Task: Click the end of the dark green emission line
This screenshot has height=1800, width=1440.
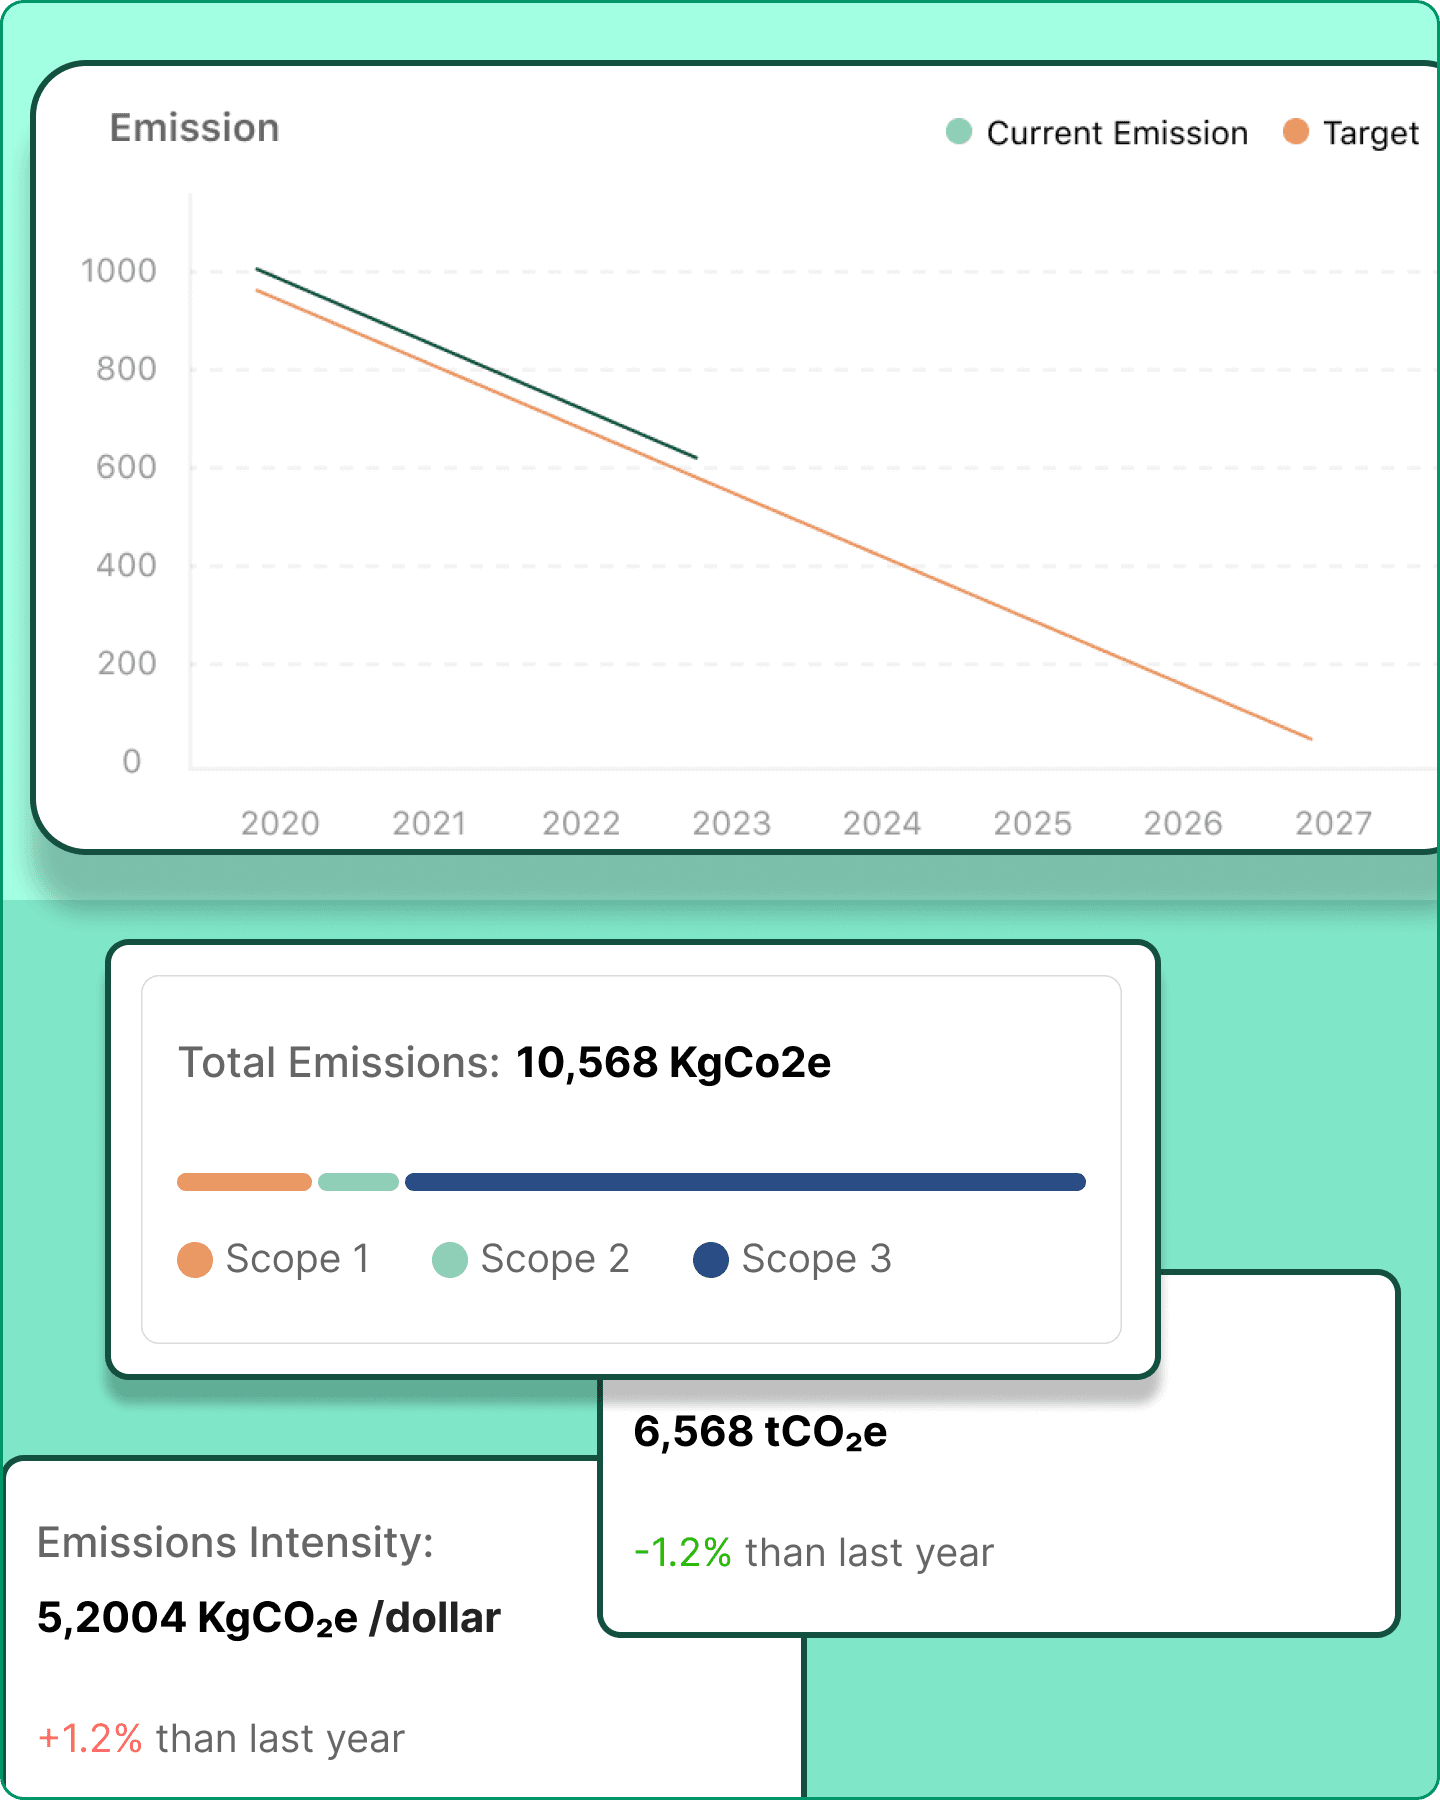Action: click(695, 457)
